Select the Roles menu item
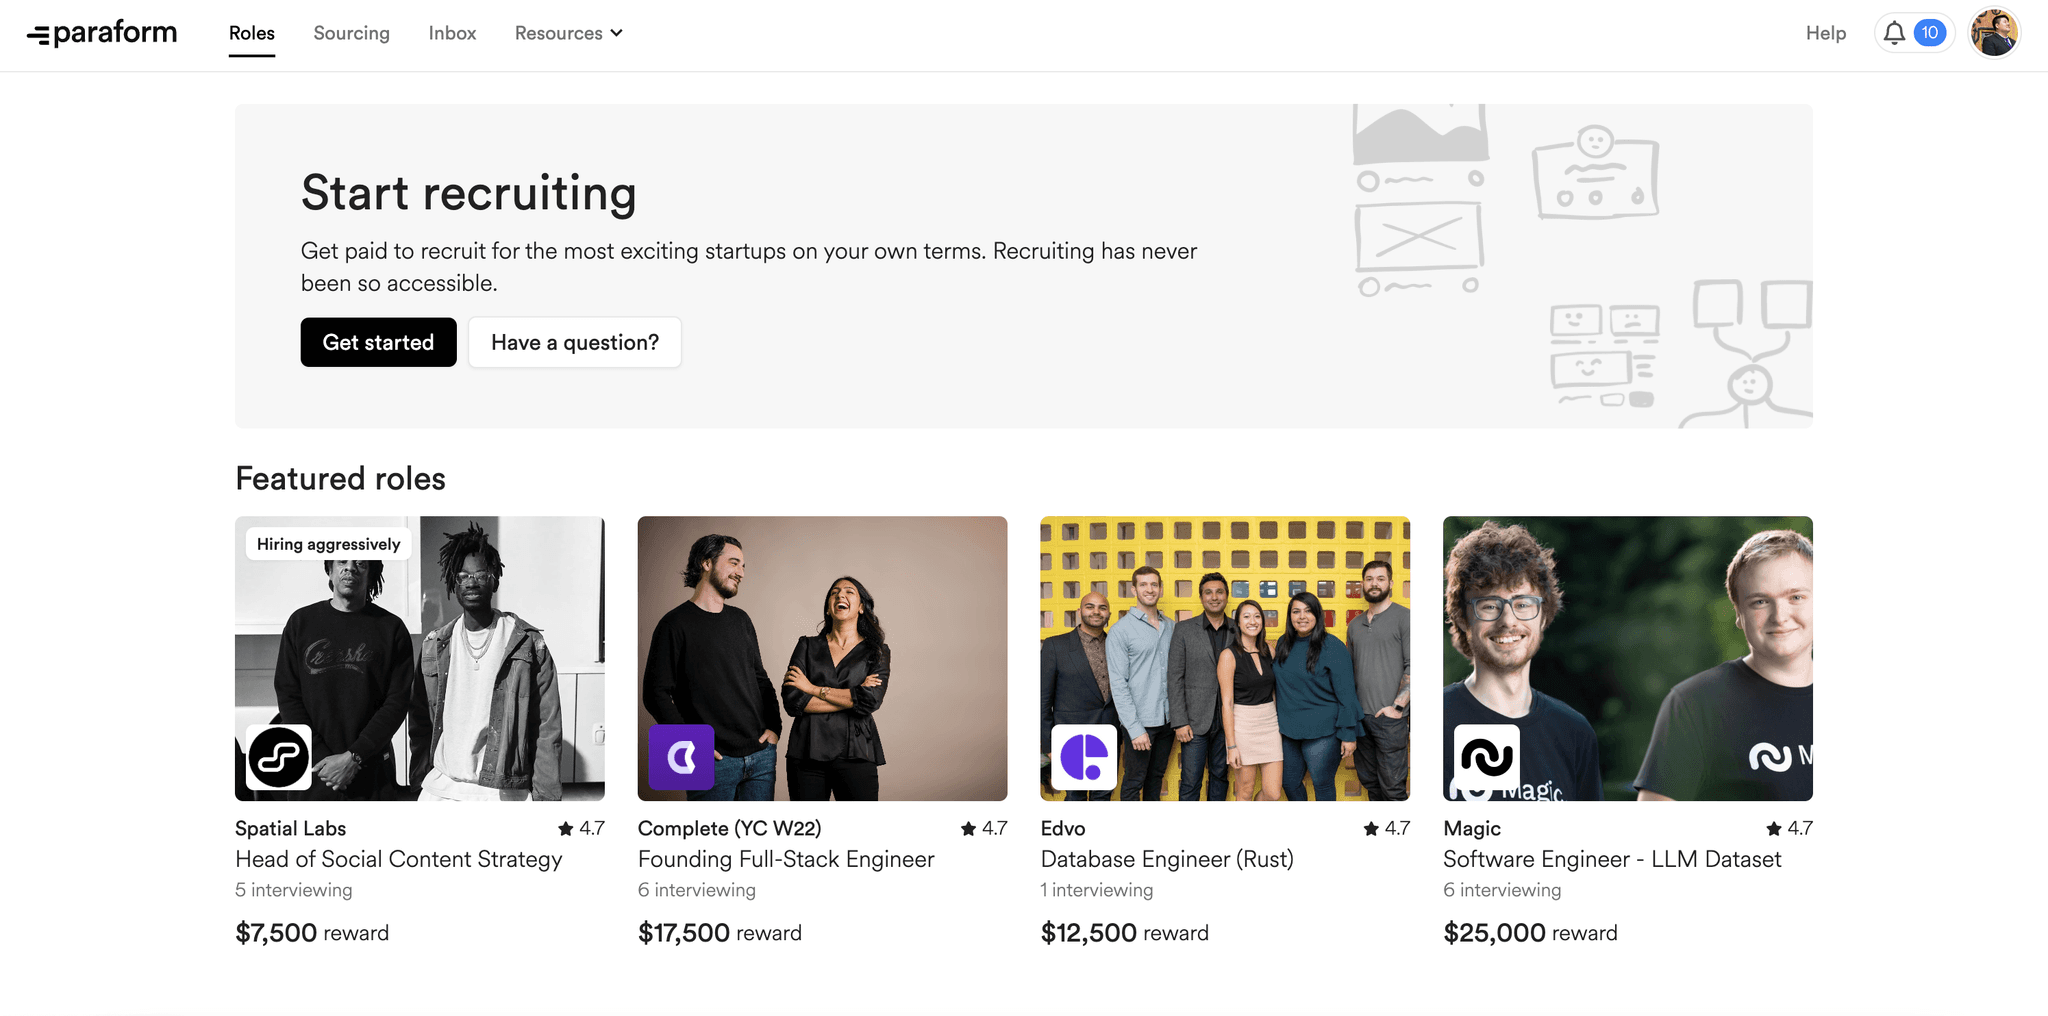The width and height of the screenshot is (2048, 1016). point(250,33)
